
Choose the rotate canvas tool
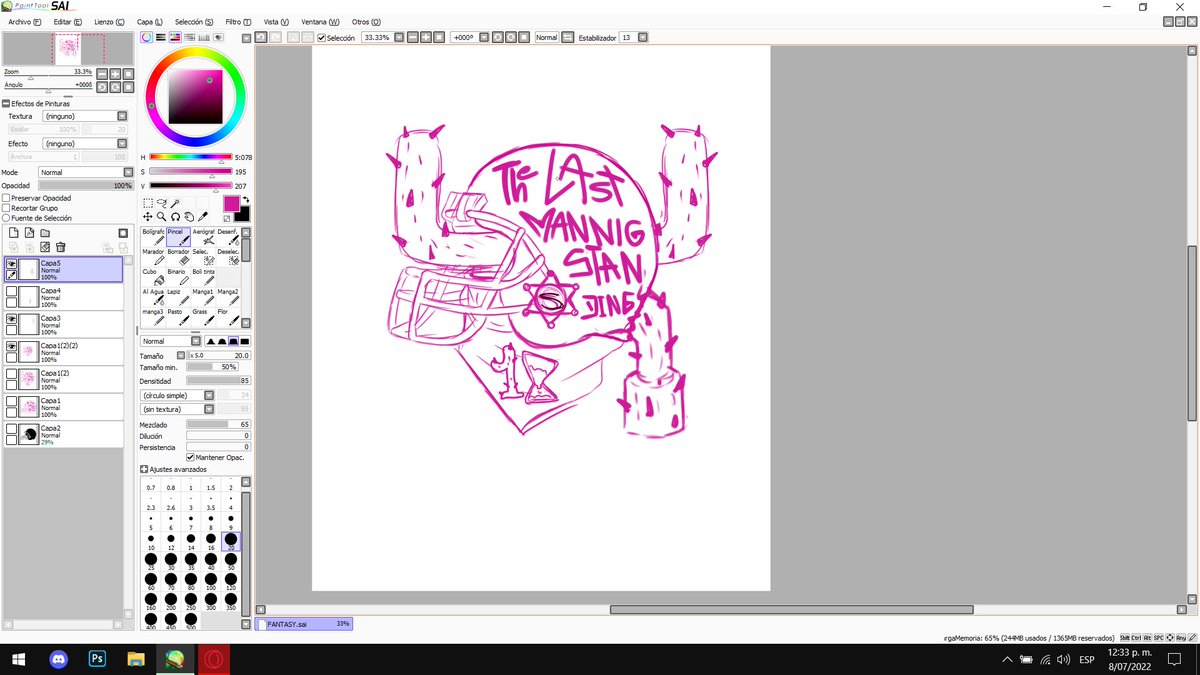(175, 216)
